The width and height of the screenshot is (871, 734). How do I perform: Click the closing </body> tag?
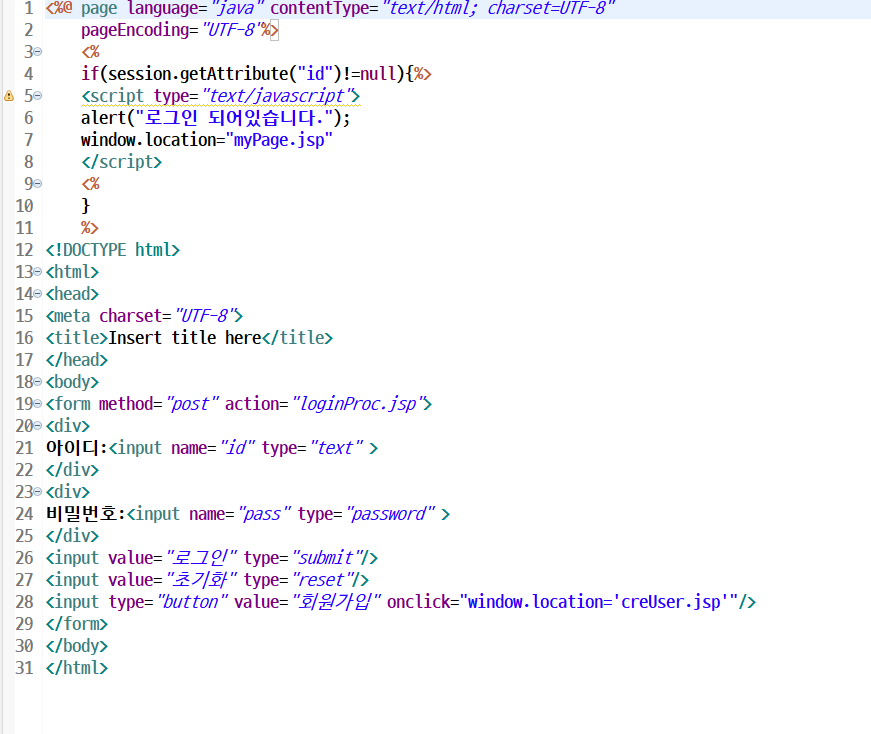click(x=77, y=646)
